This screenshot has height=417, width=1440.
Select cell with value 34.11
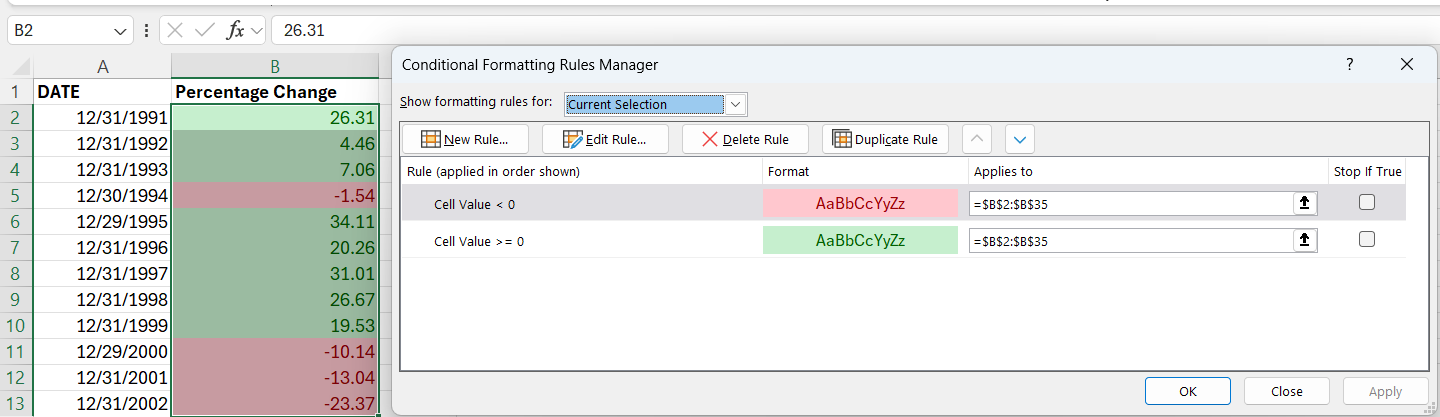click(275, 222)
